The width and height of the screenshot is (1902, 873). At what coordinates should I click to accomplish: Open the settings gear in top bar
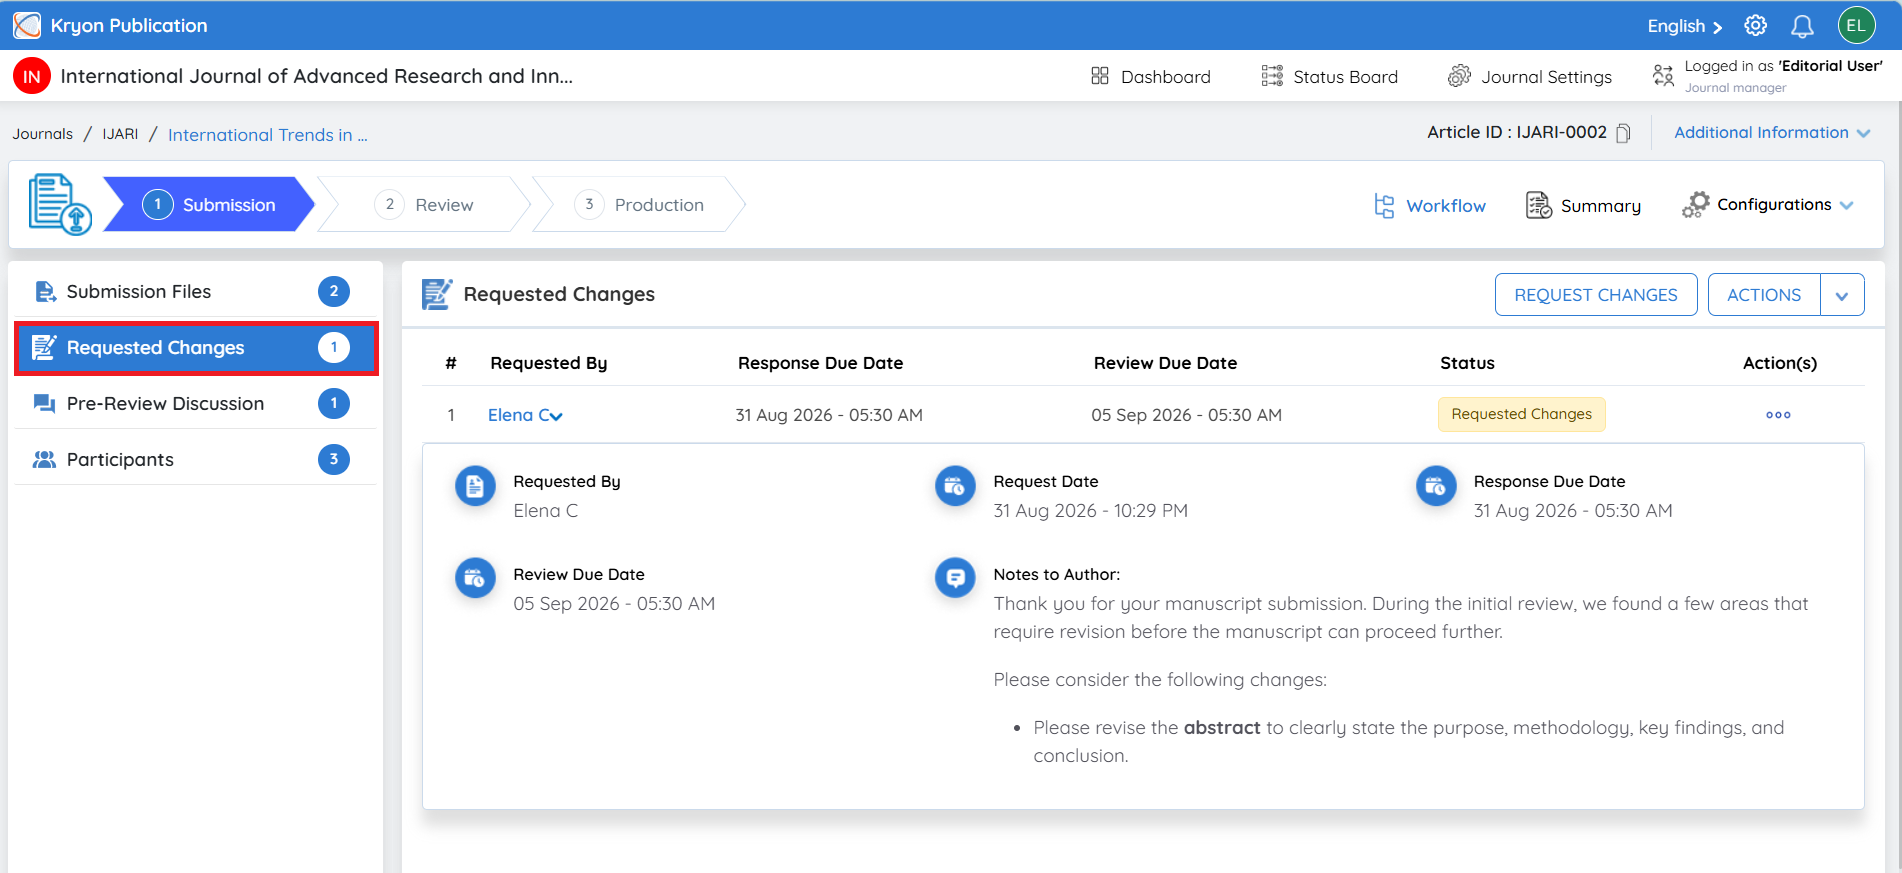coord(1755,26)
